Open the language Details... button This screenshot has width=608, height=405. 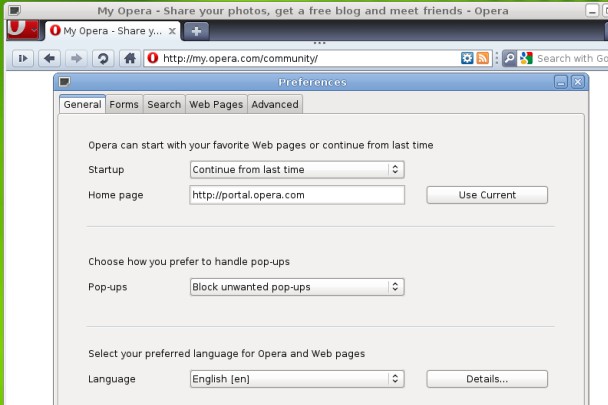click(487, 379)
